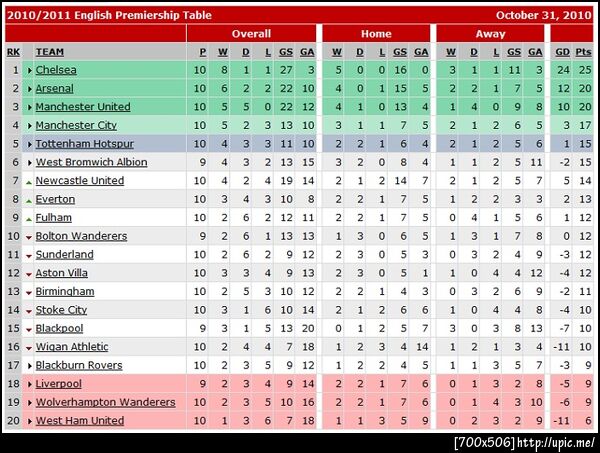The width and height of the screenshot is (600, 453).
Task: Select the Overall column group header
Action: pyautogui.click(x=251, y=34)
